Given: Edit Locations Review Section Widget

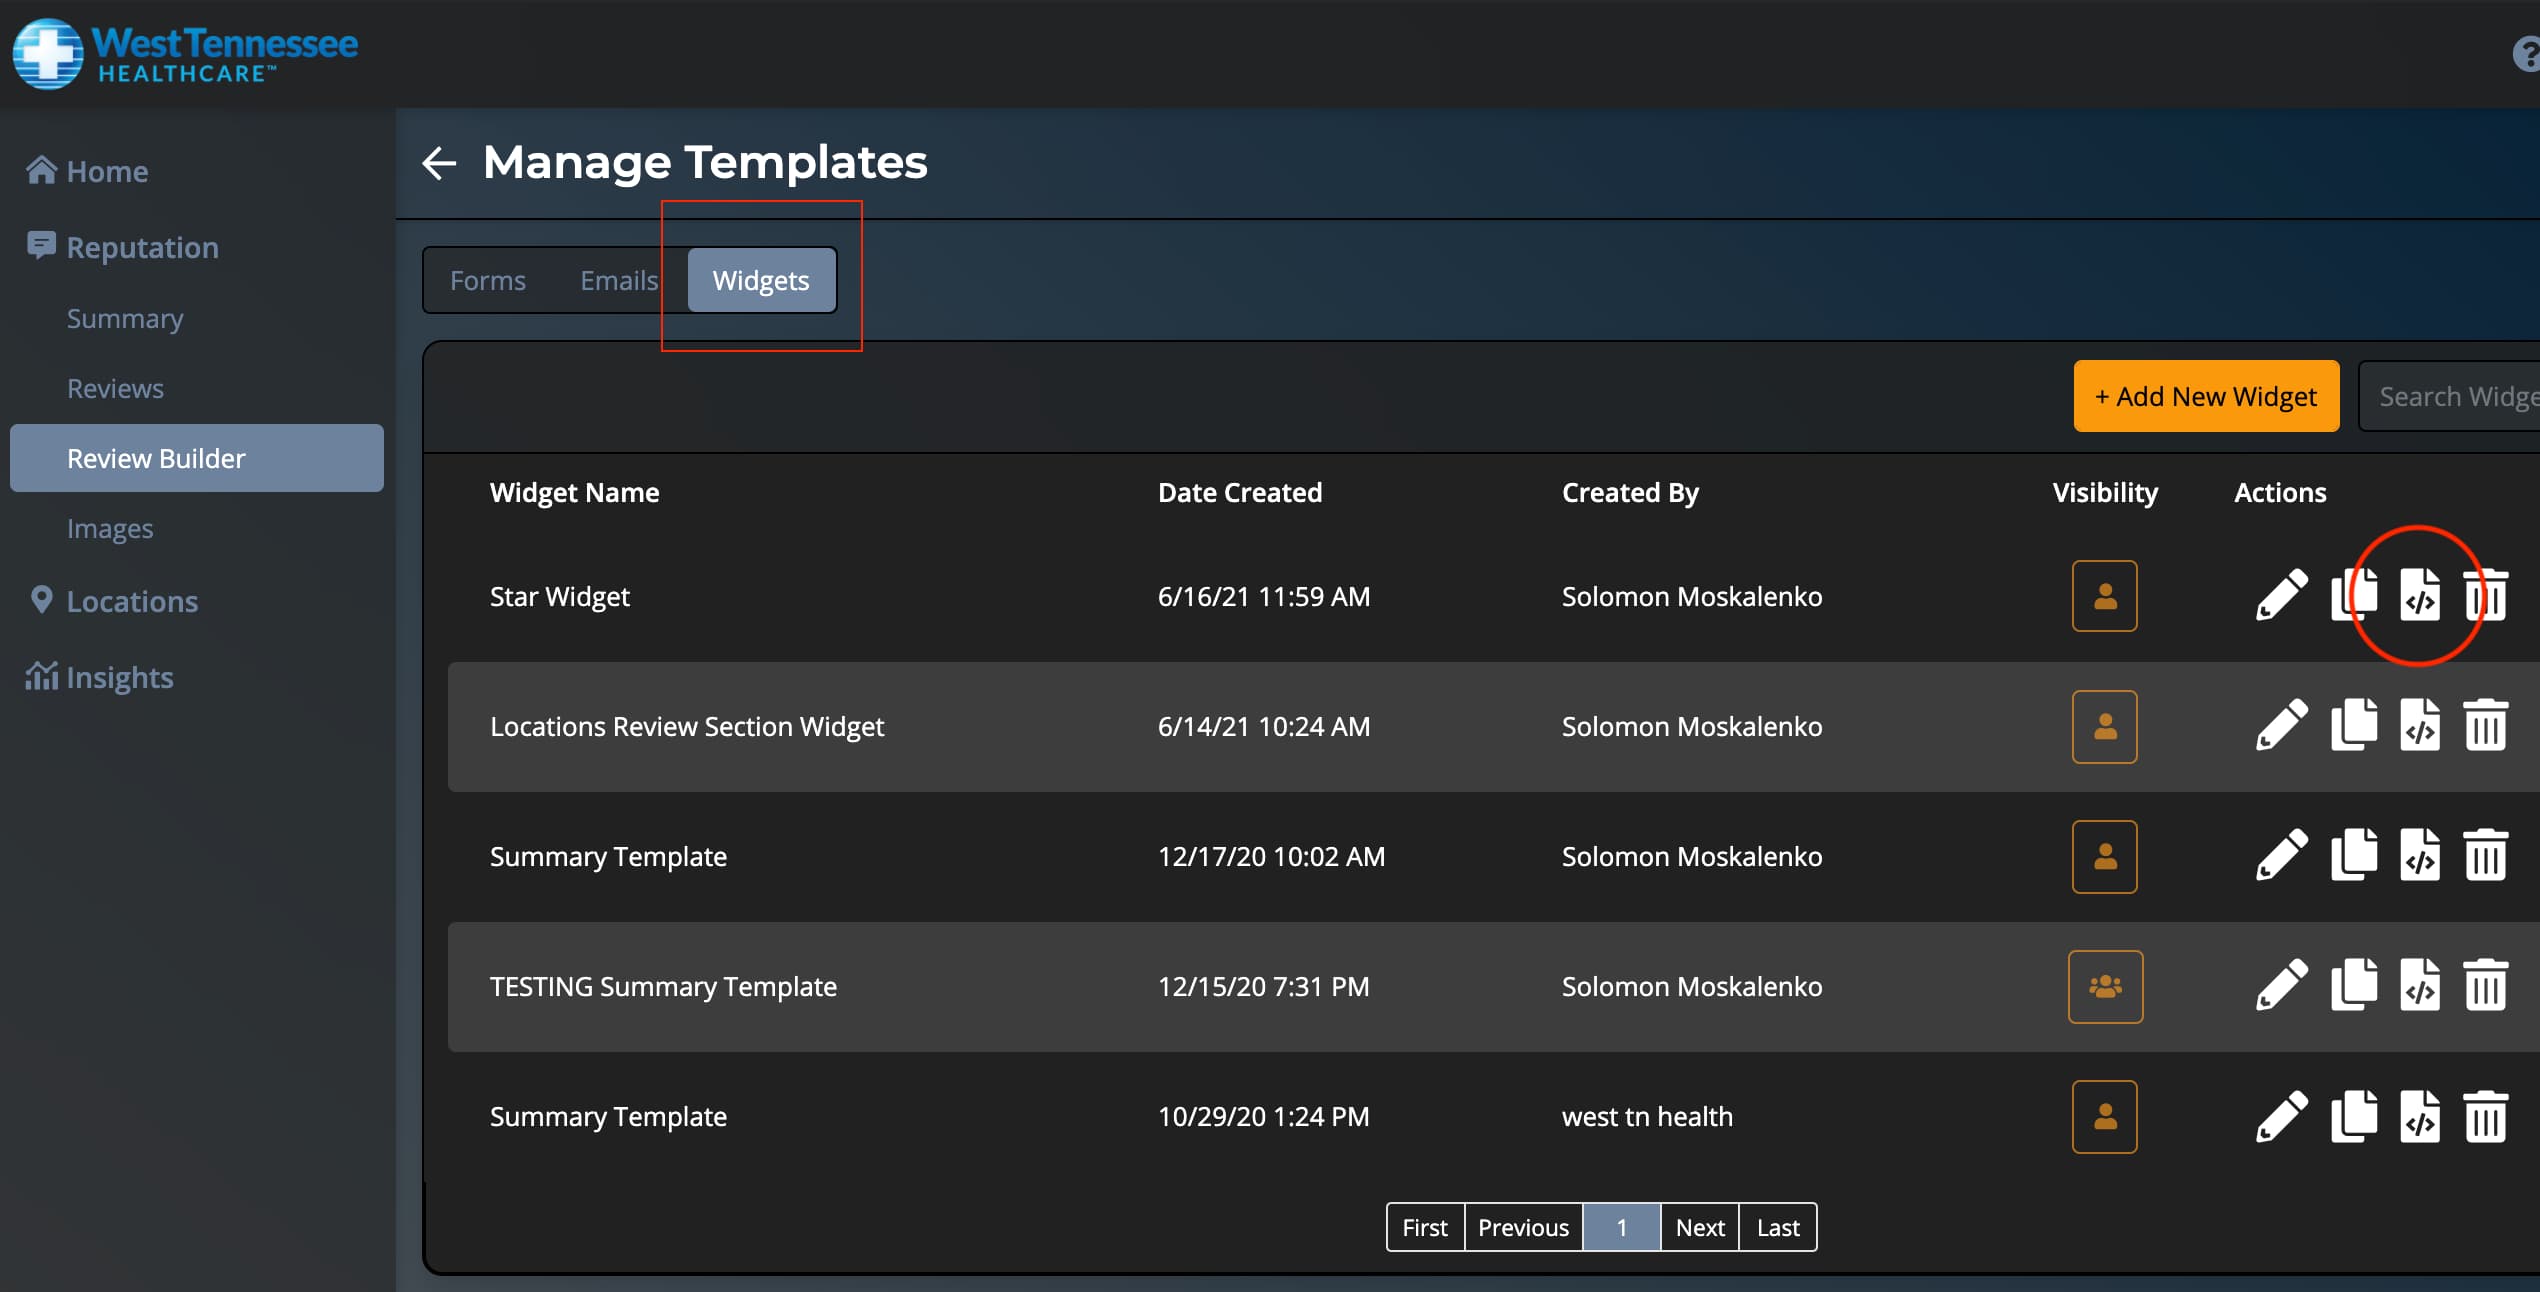Looking at the screenshot, I should 2281,726.
